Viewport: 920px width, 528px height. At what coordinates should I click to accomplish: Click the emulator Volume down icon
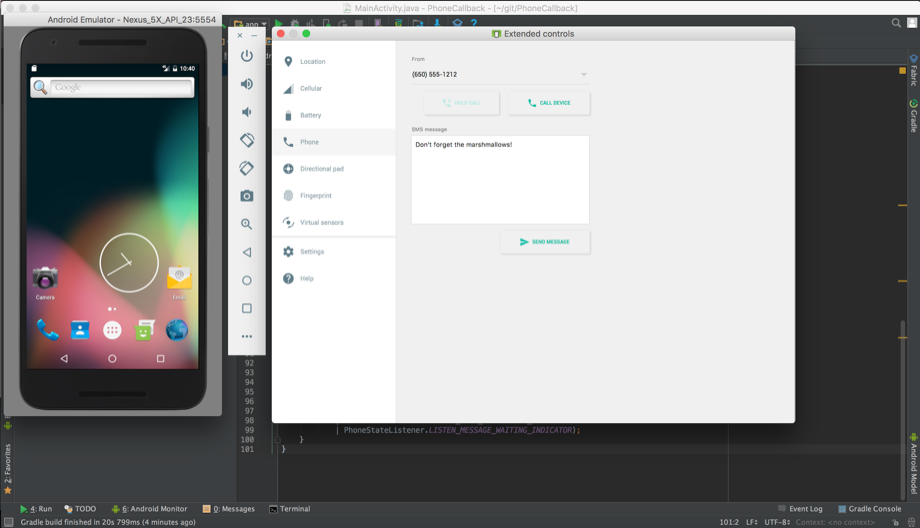point(247,112)
